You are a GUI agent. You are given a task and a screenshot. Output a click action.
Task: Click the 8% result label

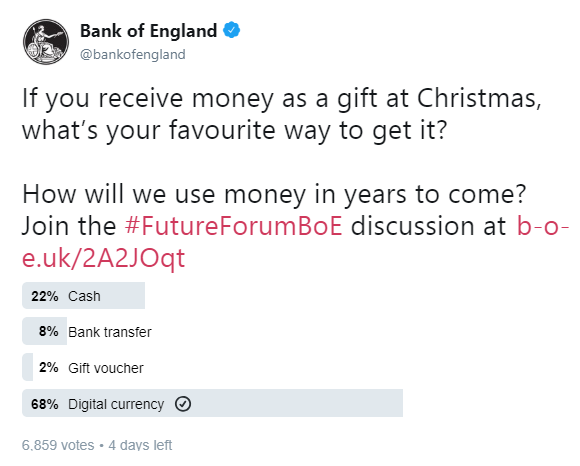coord(48,331)
